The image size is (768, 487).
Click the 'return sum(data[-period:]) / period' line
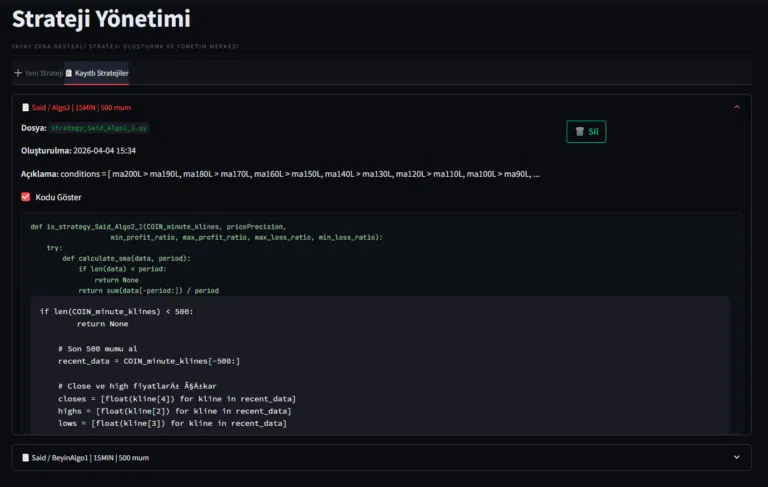pyautogui.click(x=148, y=291)
